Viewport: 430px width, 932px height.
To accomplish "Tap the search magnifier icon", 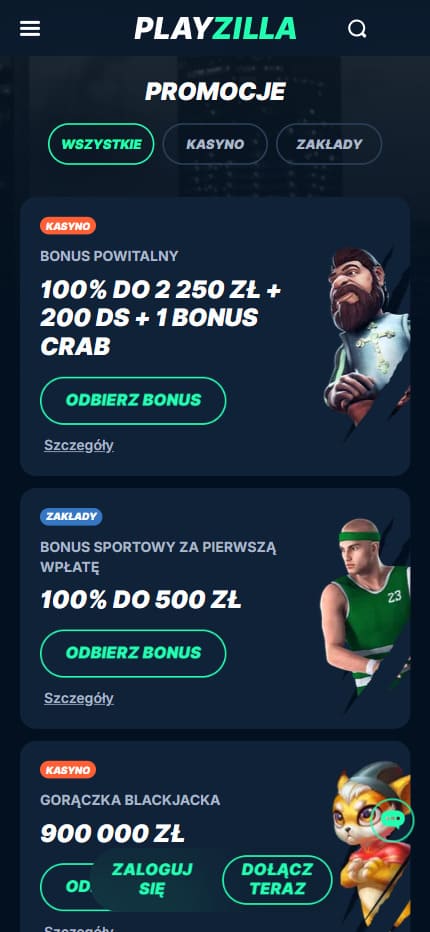I will pyautogui.click(x=357, y=29).
